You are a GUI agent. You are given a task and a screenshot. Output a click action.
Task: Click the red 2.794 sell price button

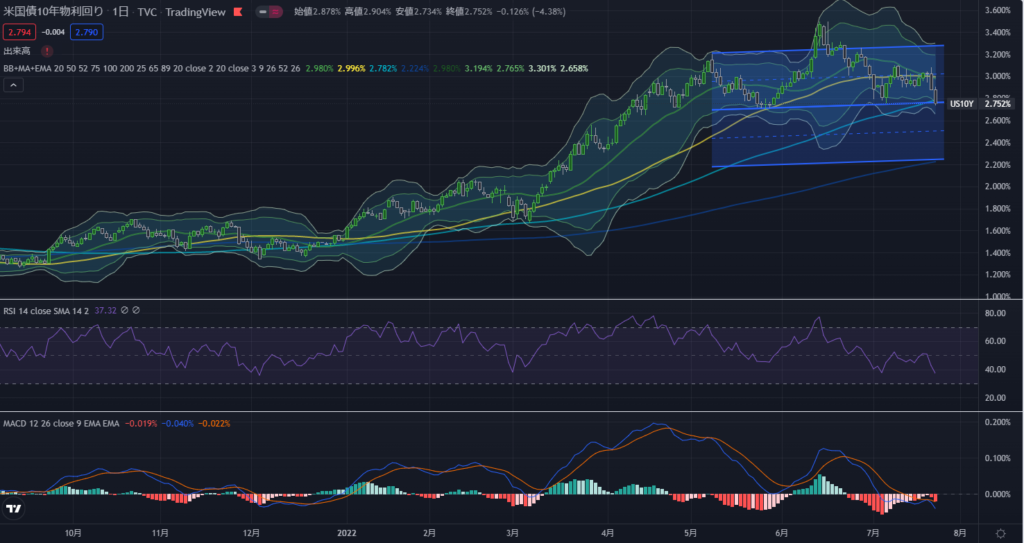19,32
